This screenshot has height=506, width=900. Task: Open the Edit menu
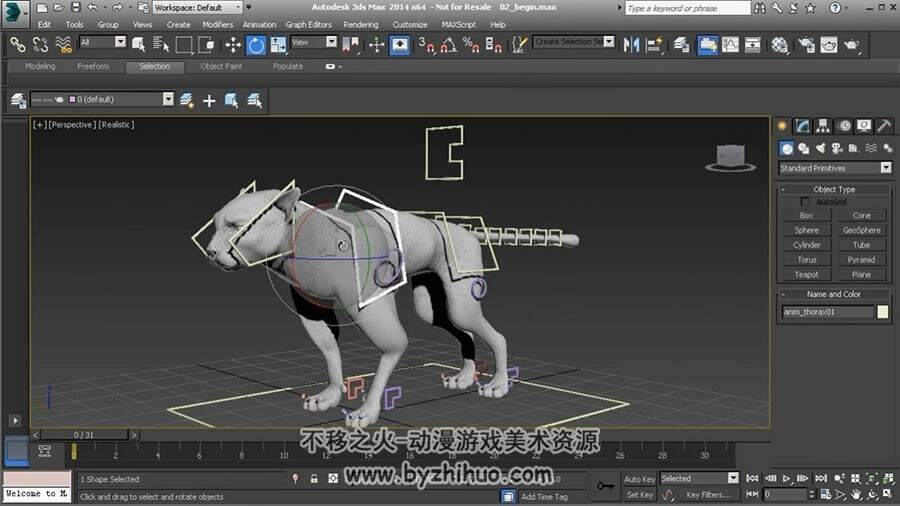(x=44, y=25)
